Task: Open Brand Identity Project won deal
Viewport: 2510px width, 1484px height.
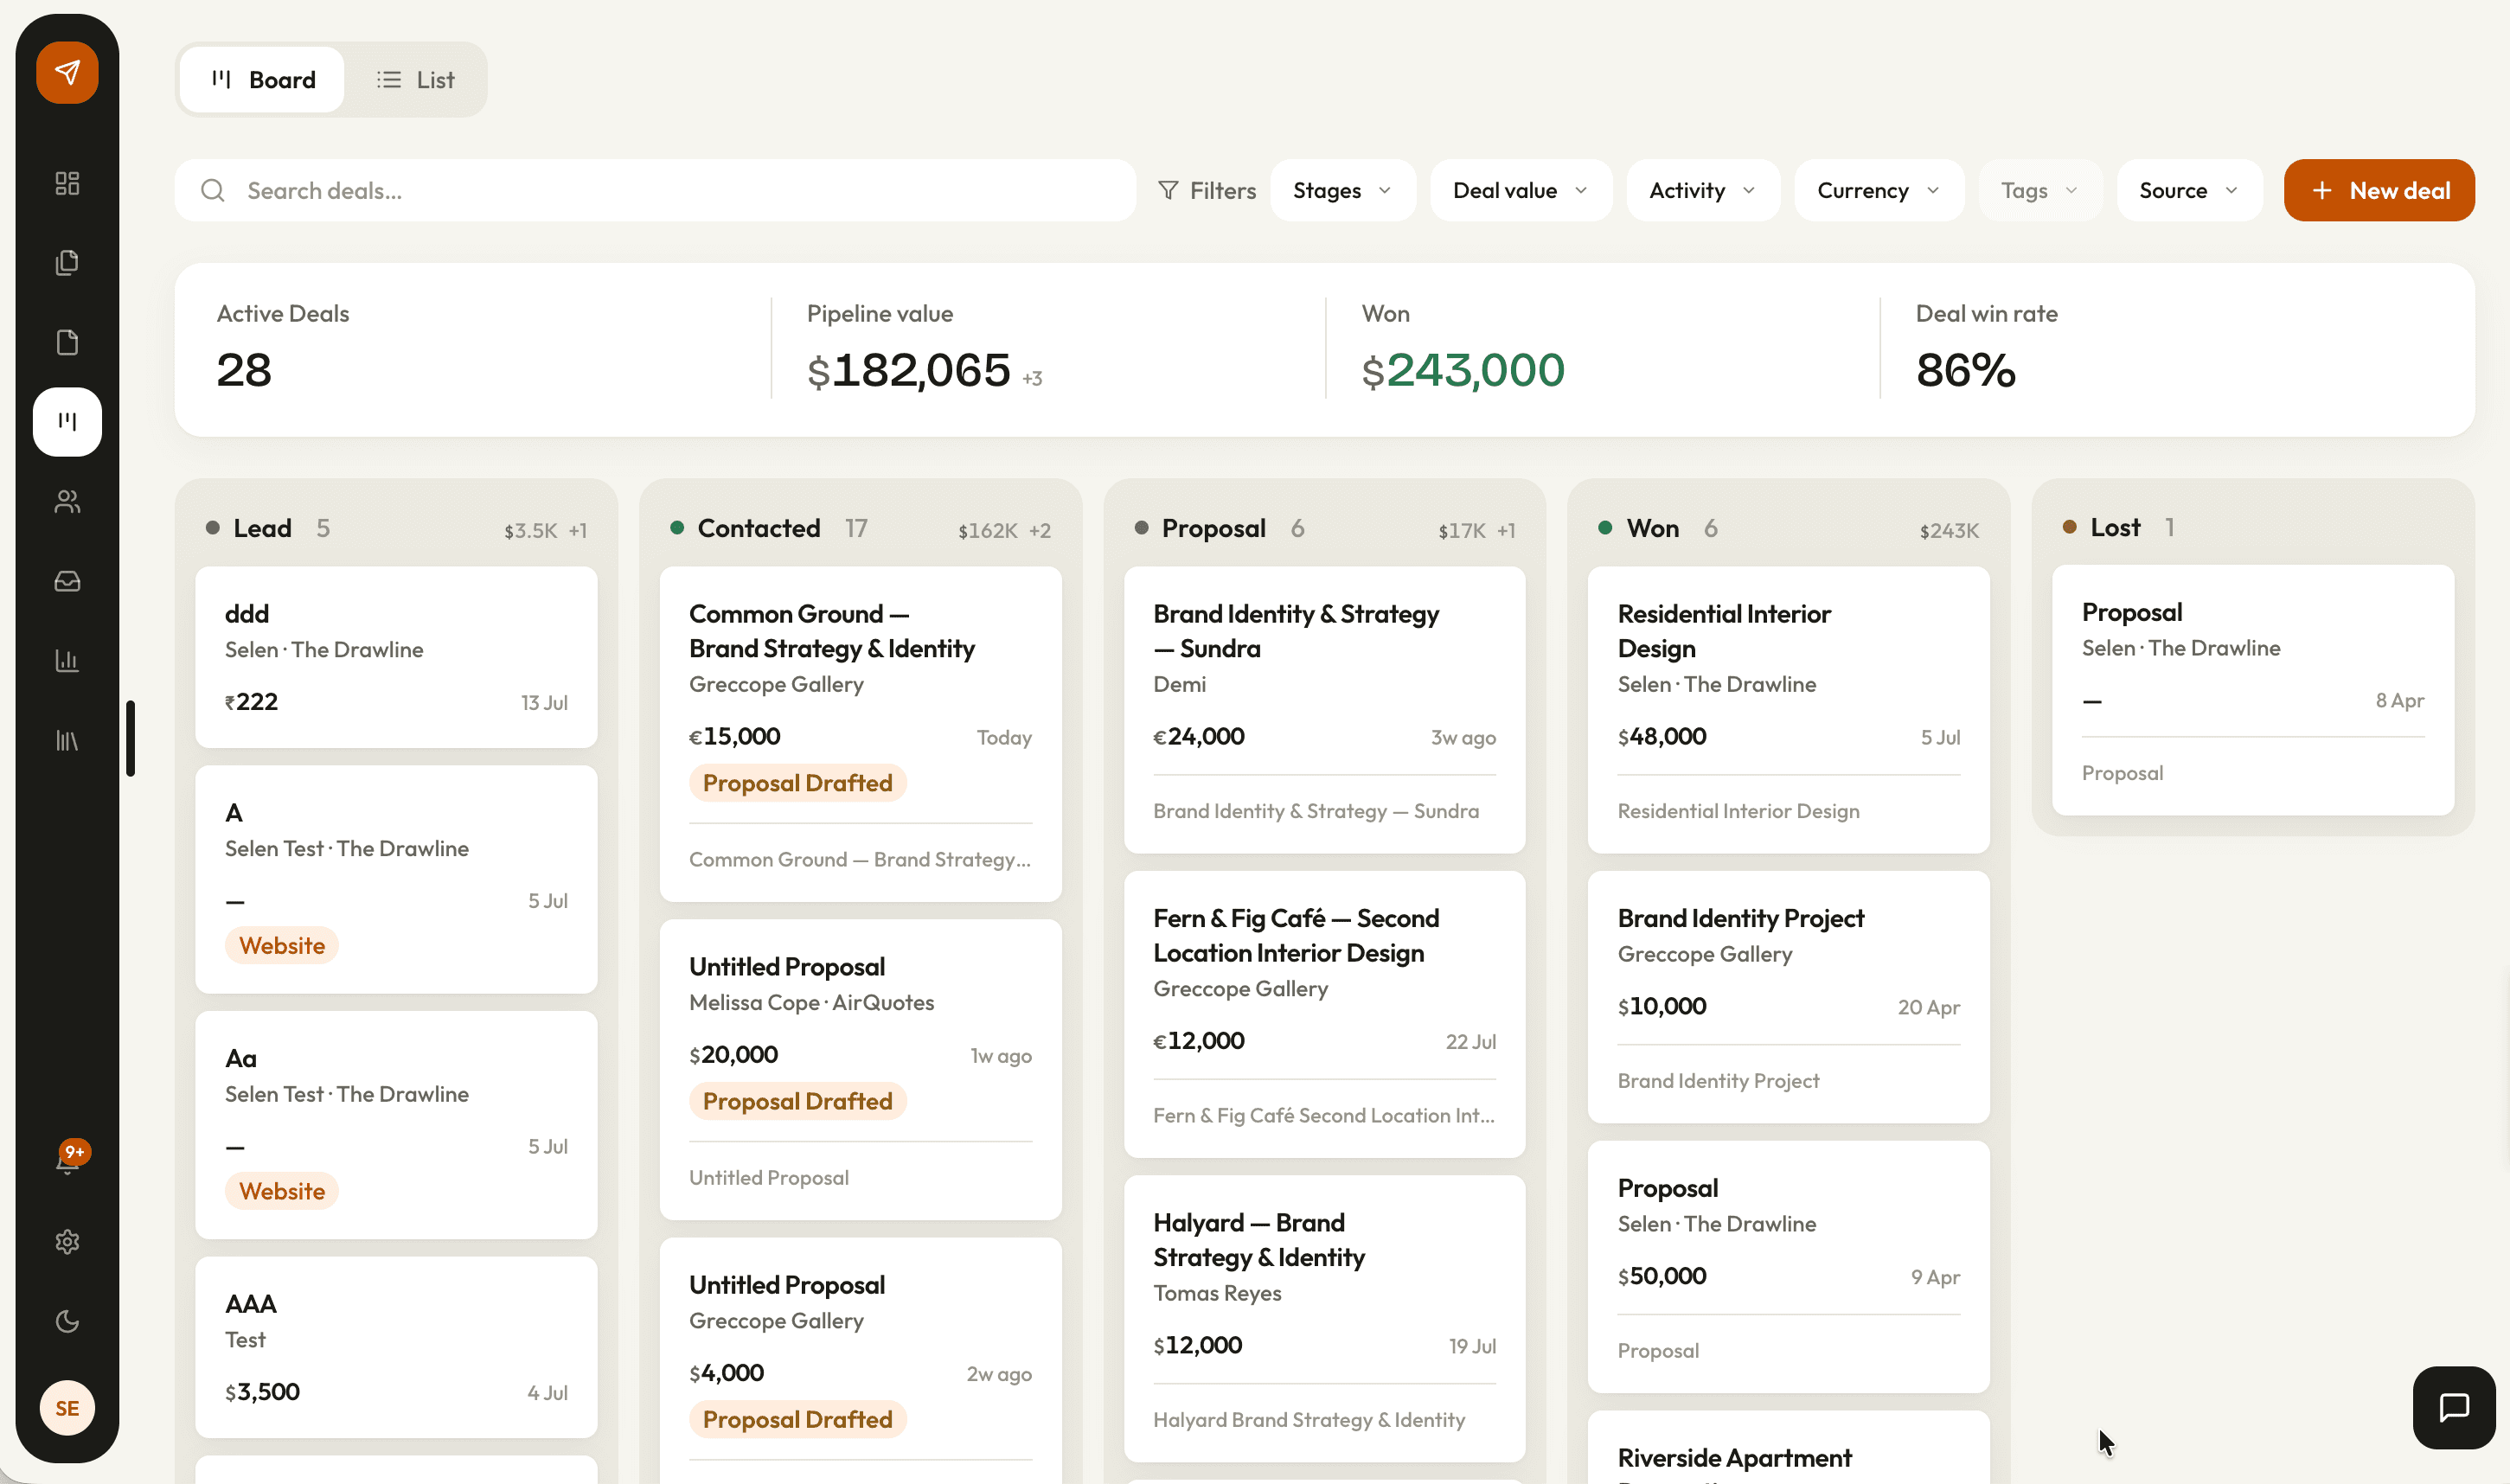Action: [1788, 997]
